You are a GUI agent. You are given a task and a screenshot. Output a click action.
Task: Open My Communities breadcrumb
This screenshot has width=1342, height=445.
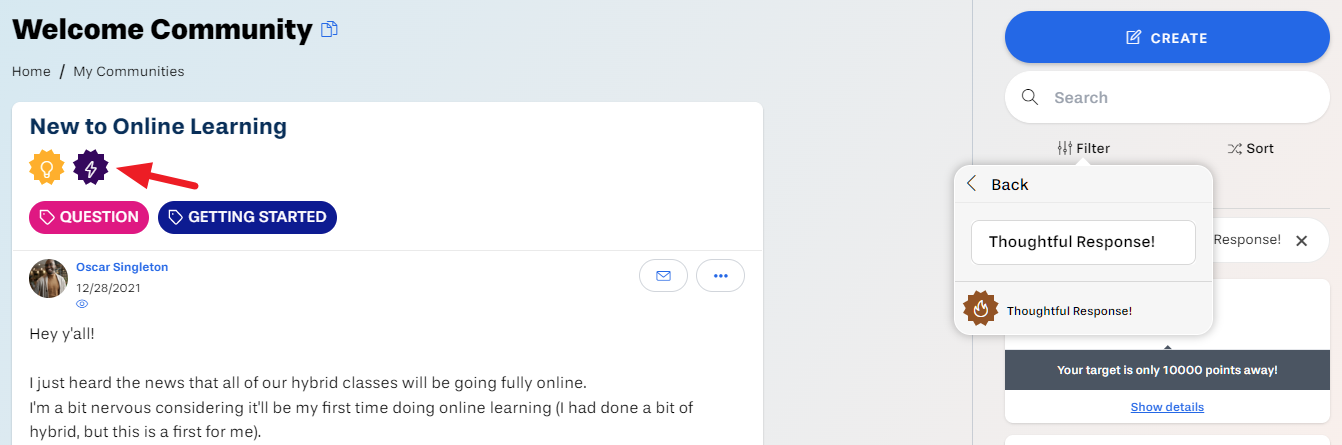(x=129, y=71)
